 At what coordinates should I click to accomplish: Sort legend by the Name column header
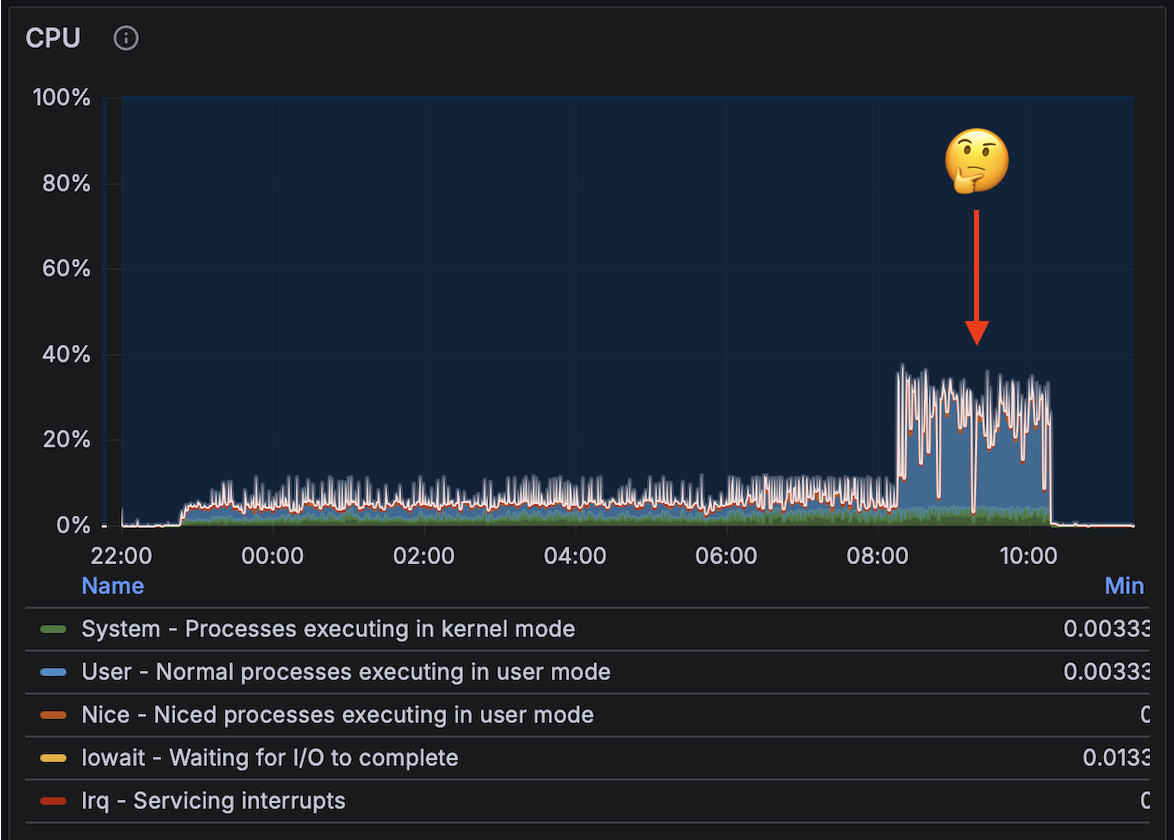112,586
